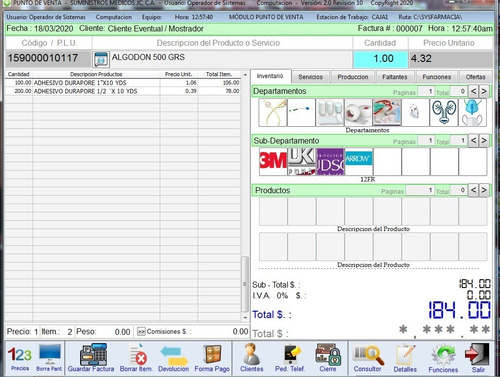Click the product lookup icon beside code field
Image resolution: width=500 pixels, height=377 pixels.
click(101, 59)
